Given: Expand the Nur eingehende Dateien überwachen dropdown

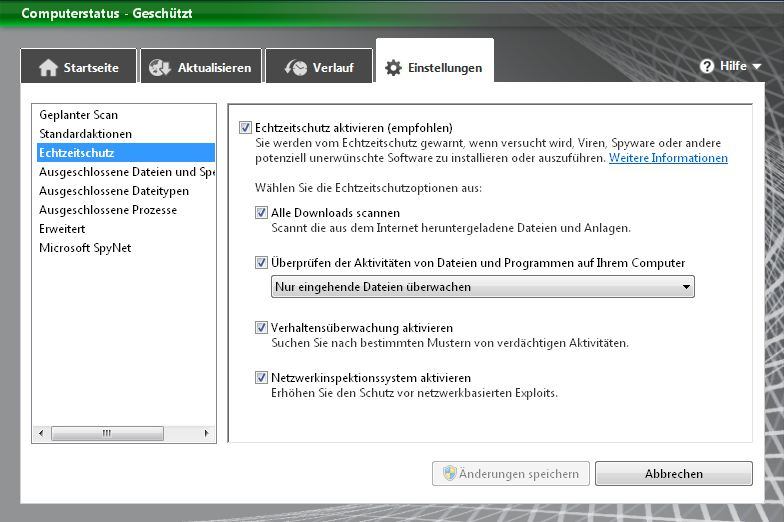Looking at the screenshot, I should [482, 286].
